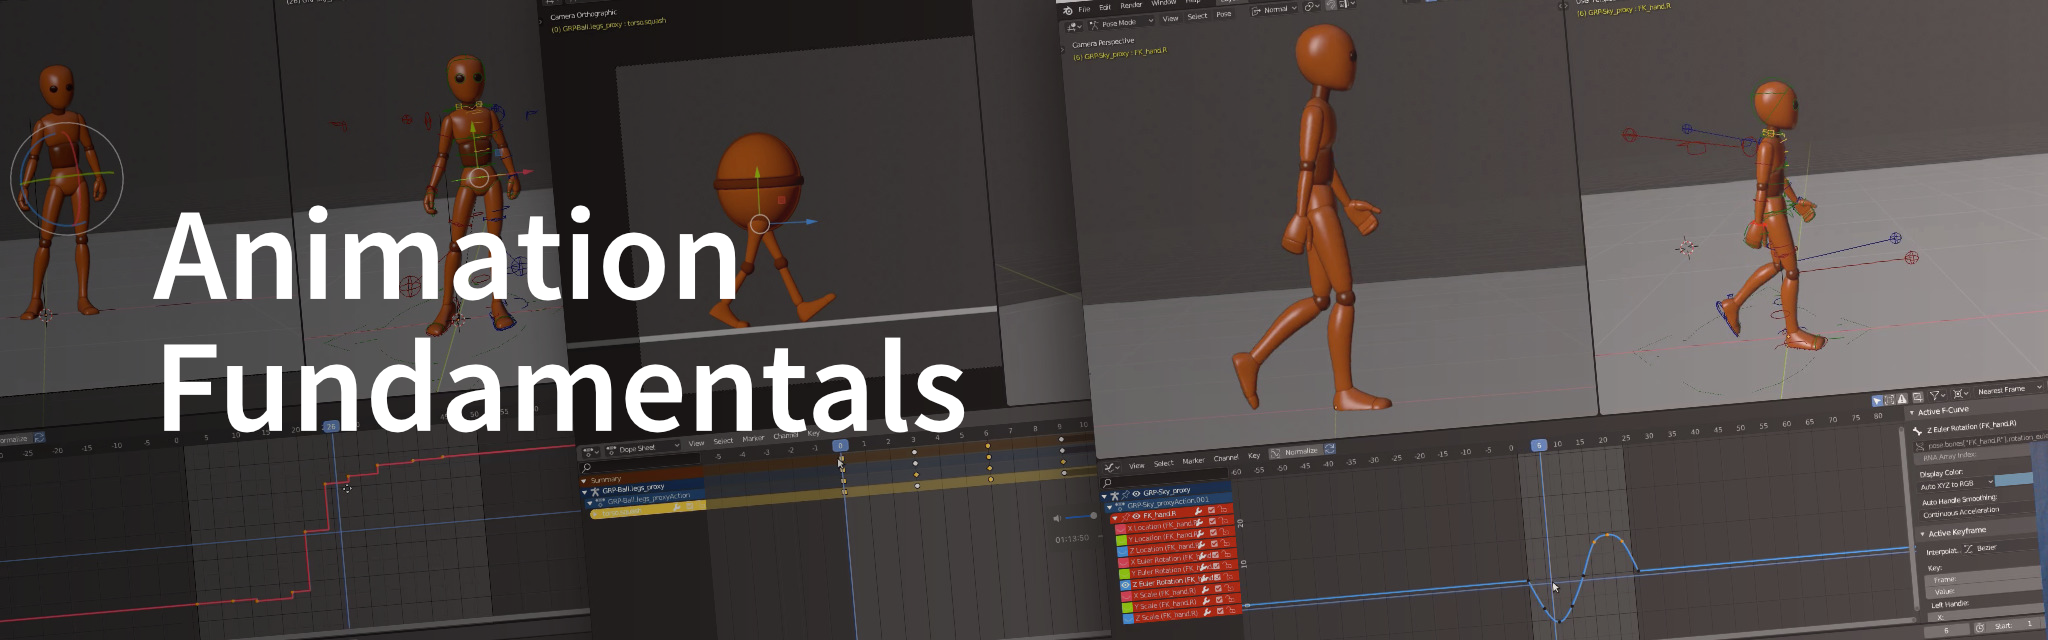The width and height of the screenshot is (2048, 640).
Task: Click the only-selected arrow filter icon
Action: [x=1877, y=400]
